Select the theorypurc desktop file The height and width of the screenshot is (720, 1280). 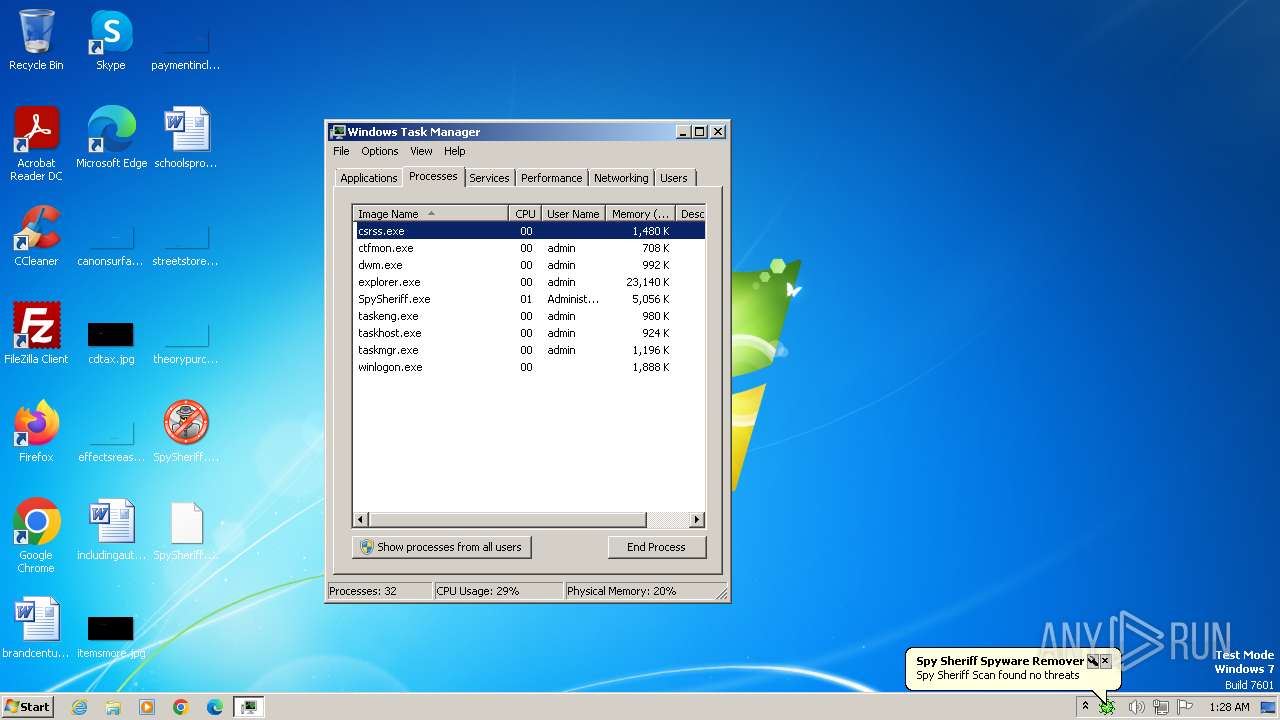186,342
